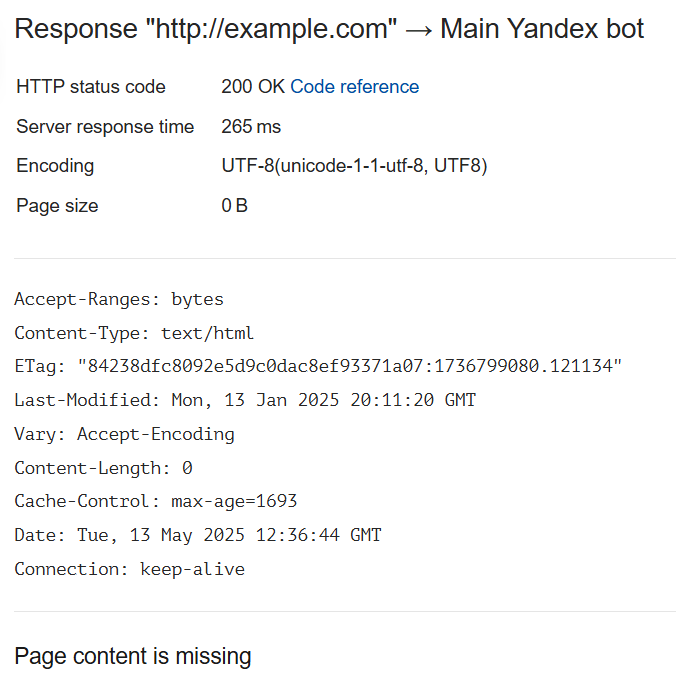Click the 0 B page size value
Screen dimensions: 676x684
click(235, 206)
